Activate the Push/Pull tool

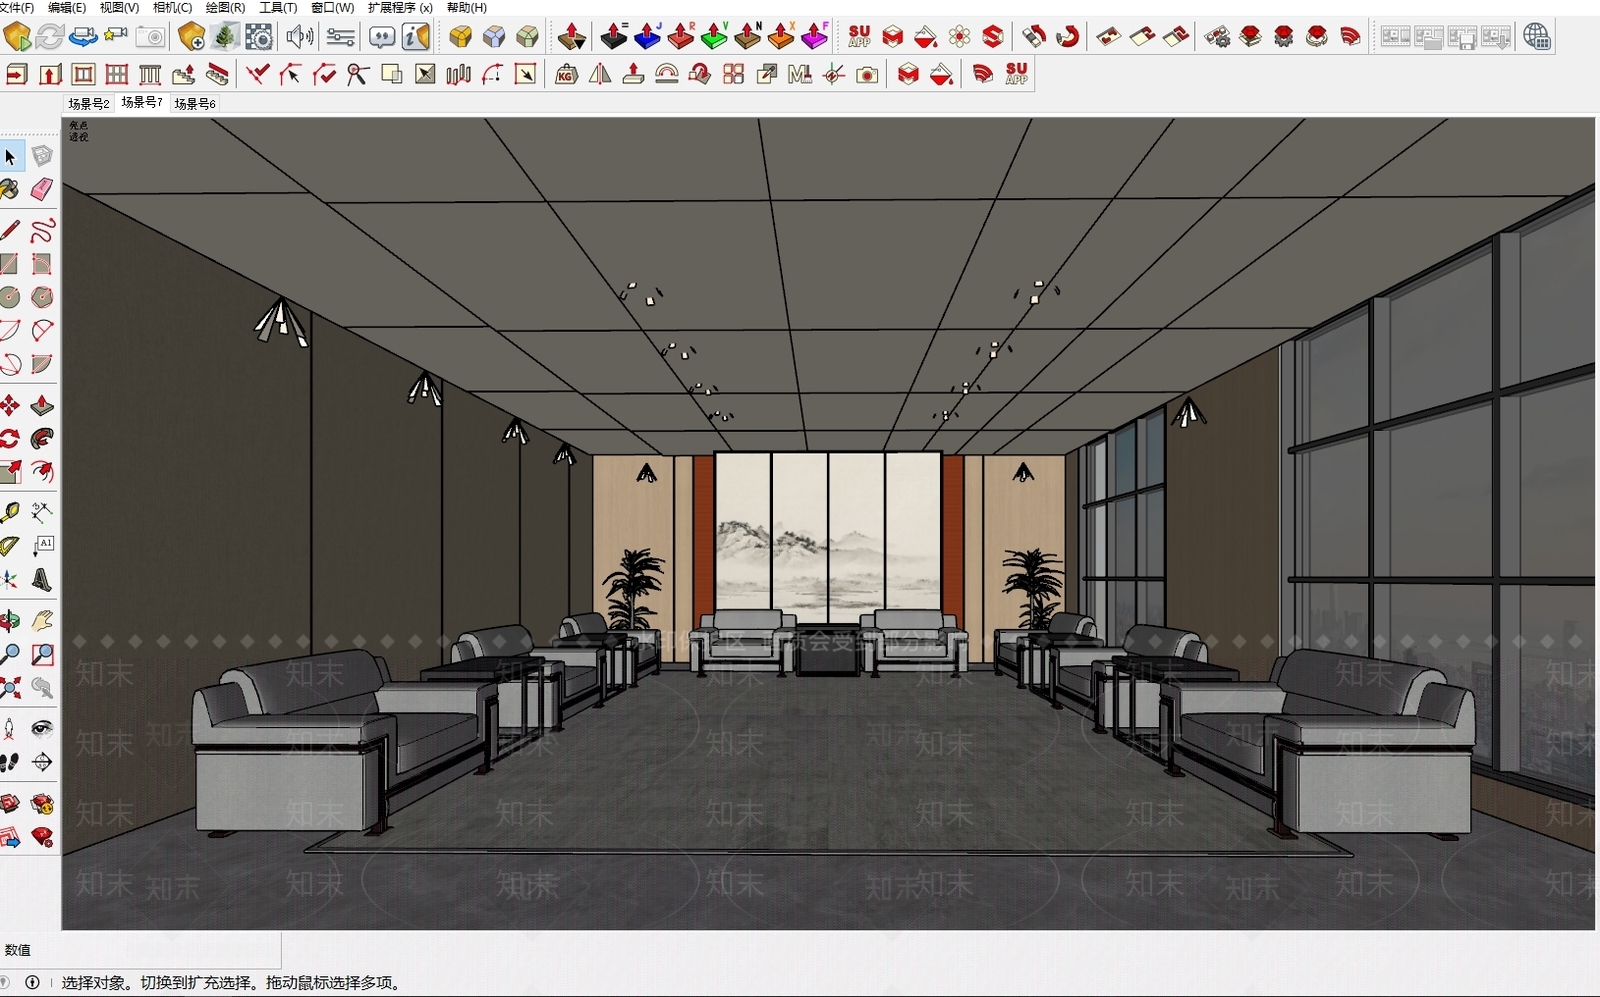41,405
